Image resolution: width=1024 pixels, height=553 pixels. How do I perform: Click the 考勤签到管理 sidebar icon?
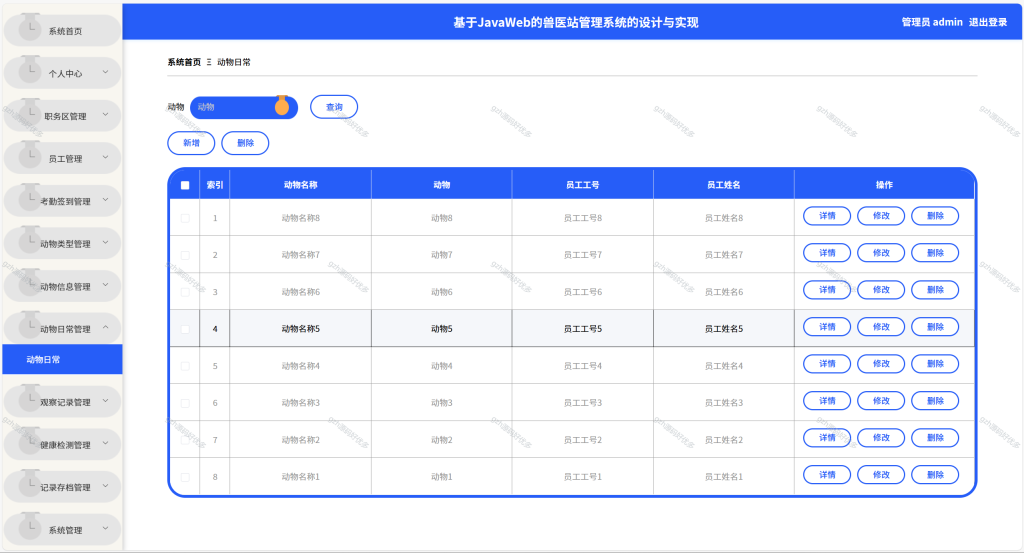[x=29, y=197]
